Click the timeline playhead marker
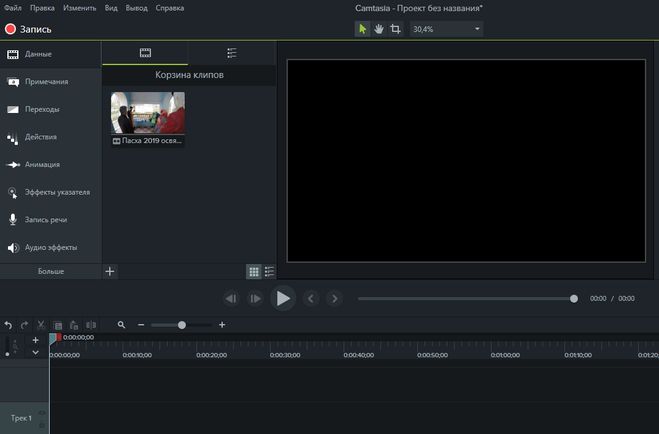 point(55,337)
